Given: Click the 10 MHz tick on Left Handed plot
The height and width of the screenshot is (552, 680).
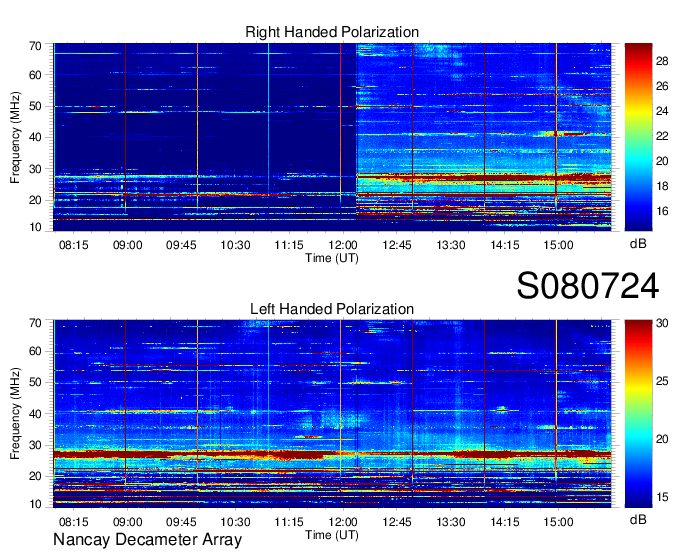Looking at the screenshot, I should 35,504.
